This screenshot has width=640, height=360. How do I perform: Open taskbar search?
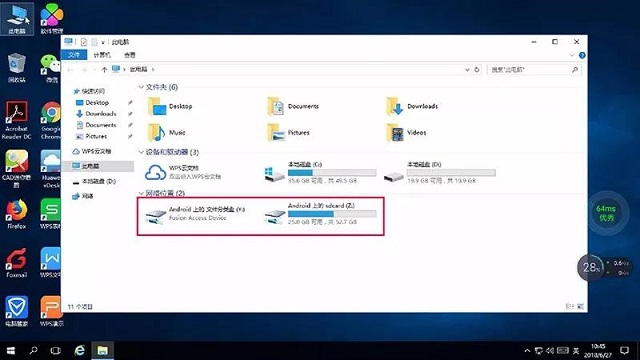33,351
